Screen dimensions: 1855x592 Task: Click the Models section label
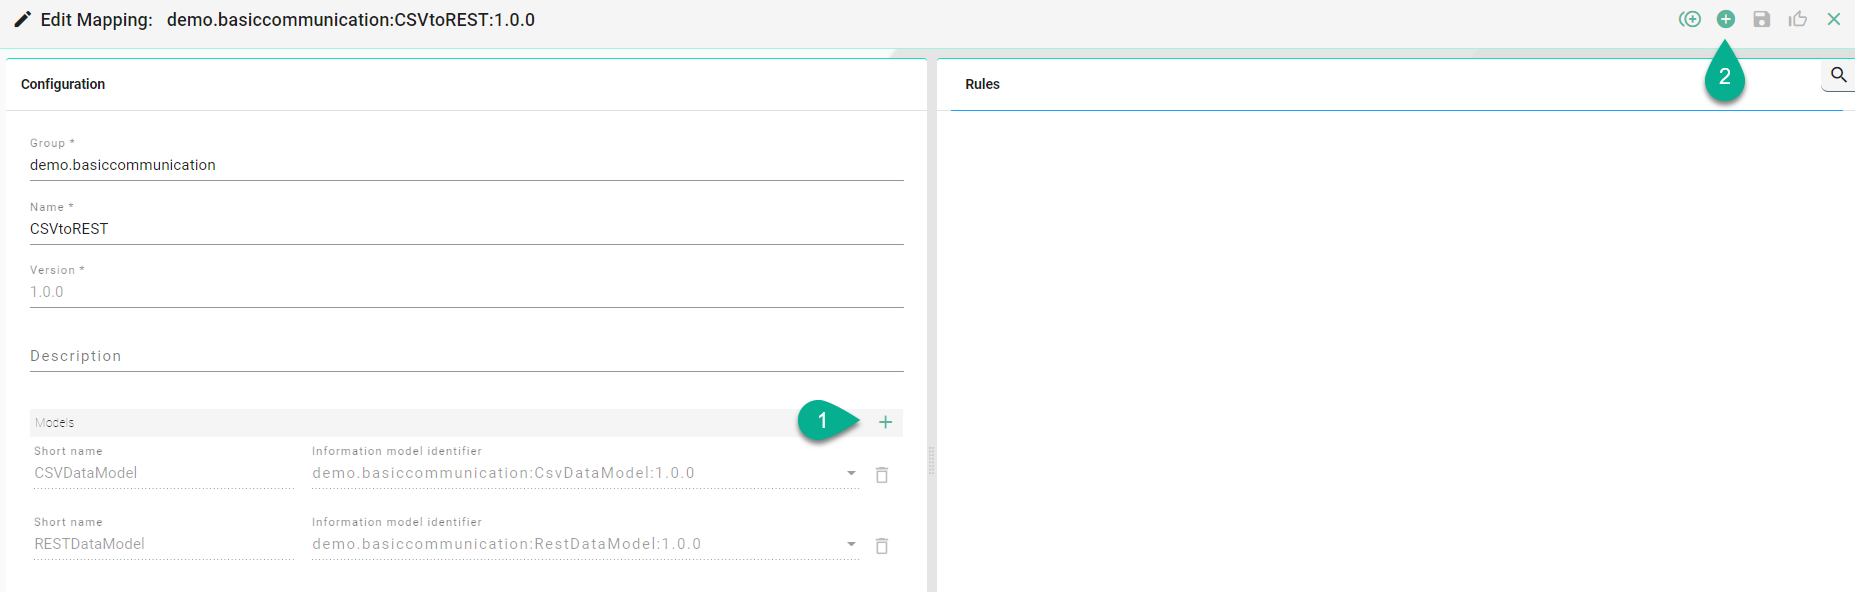55,423
